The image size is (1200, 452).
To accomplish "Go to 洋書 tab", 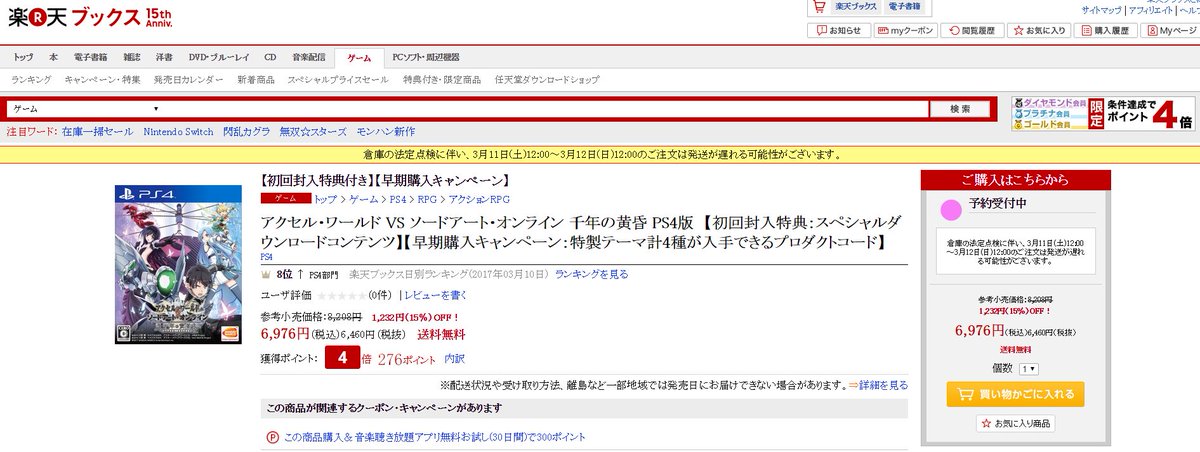I will click(x=166, y=57).
